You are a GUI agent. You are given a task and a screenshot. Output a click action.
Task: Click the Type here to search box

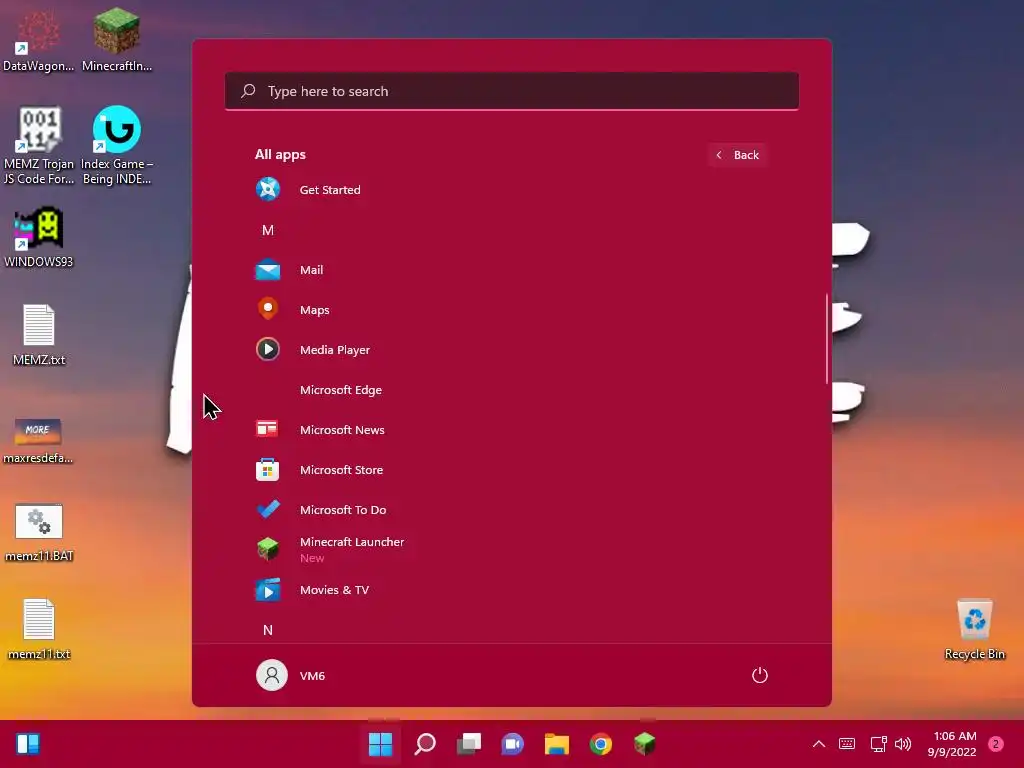pos(511,91)
